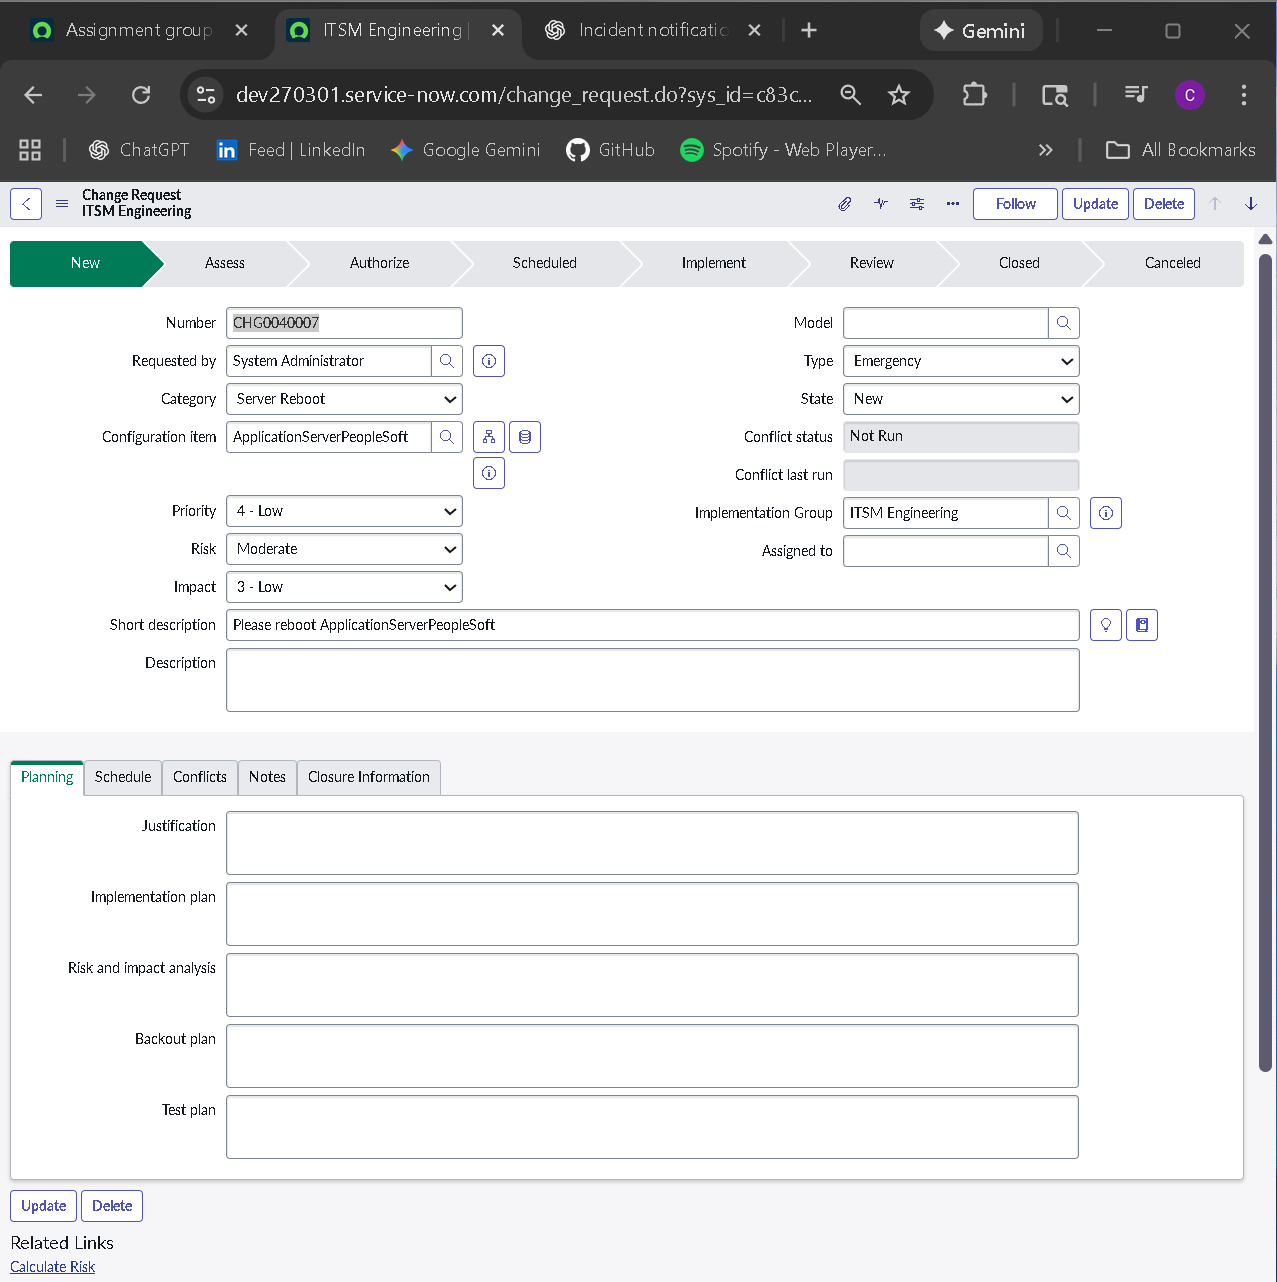Screen dimensions: 1277x1282
Task: Click the Follow button
Action: click(1014, 203)
